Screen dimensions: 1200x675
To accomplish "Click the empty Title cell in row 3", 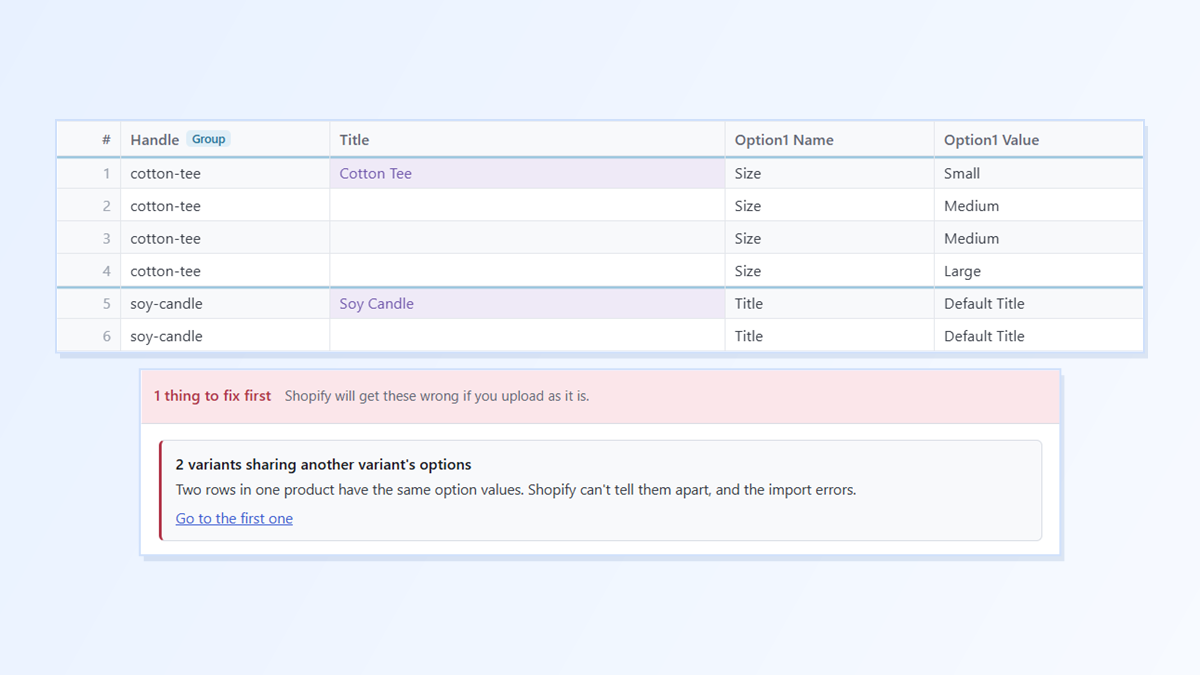I will (x=527, y=238).
